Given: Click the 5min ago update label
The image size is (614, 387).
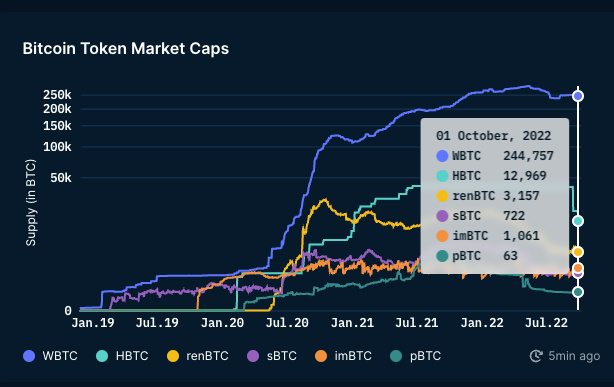Looking at the screenshot, I should [574, 356].
